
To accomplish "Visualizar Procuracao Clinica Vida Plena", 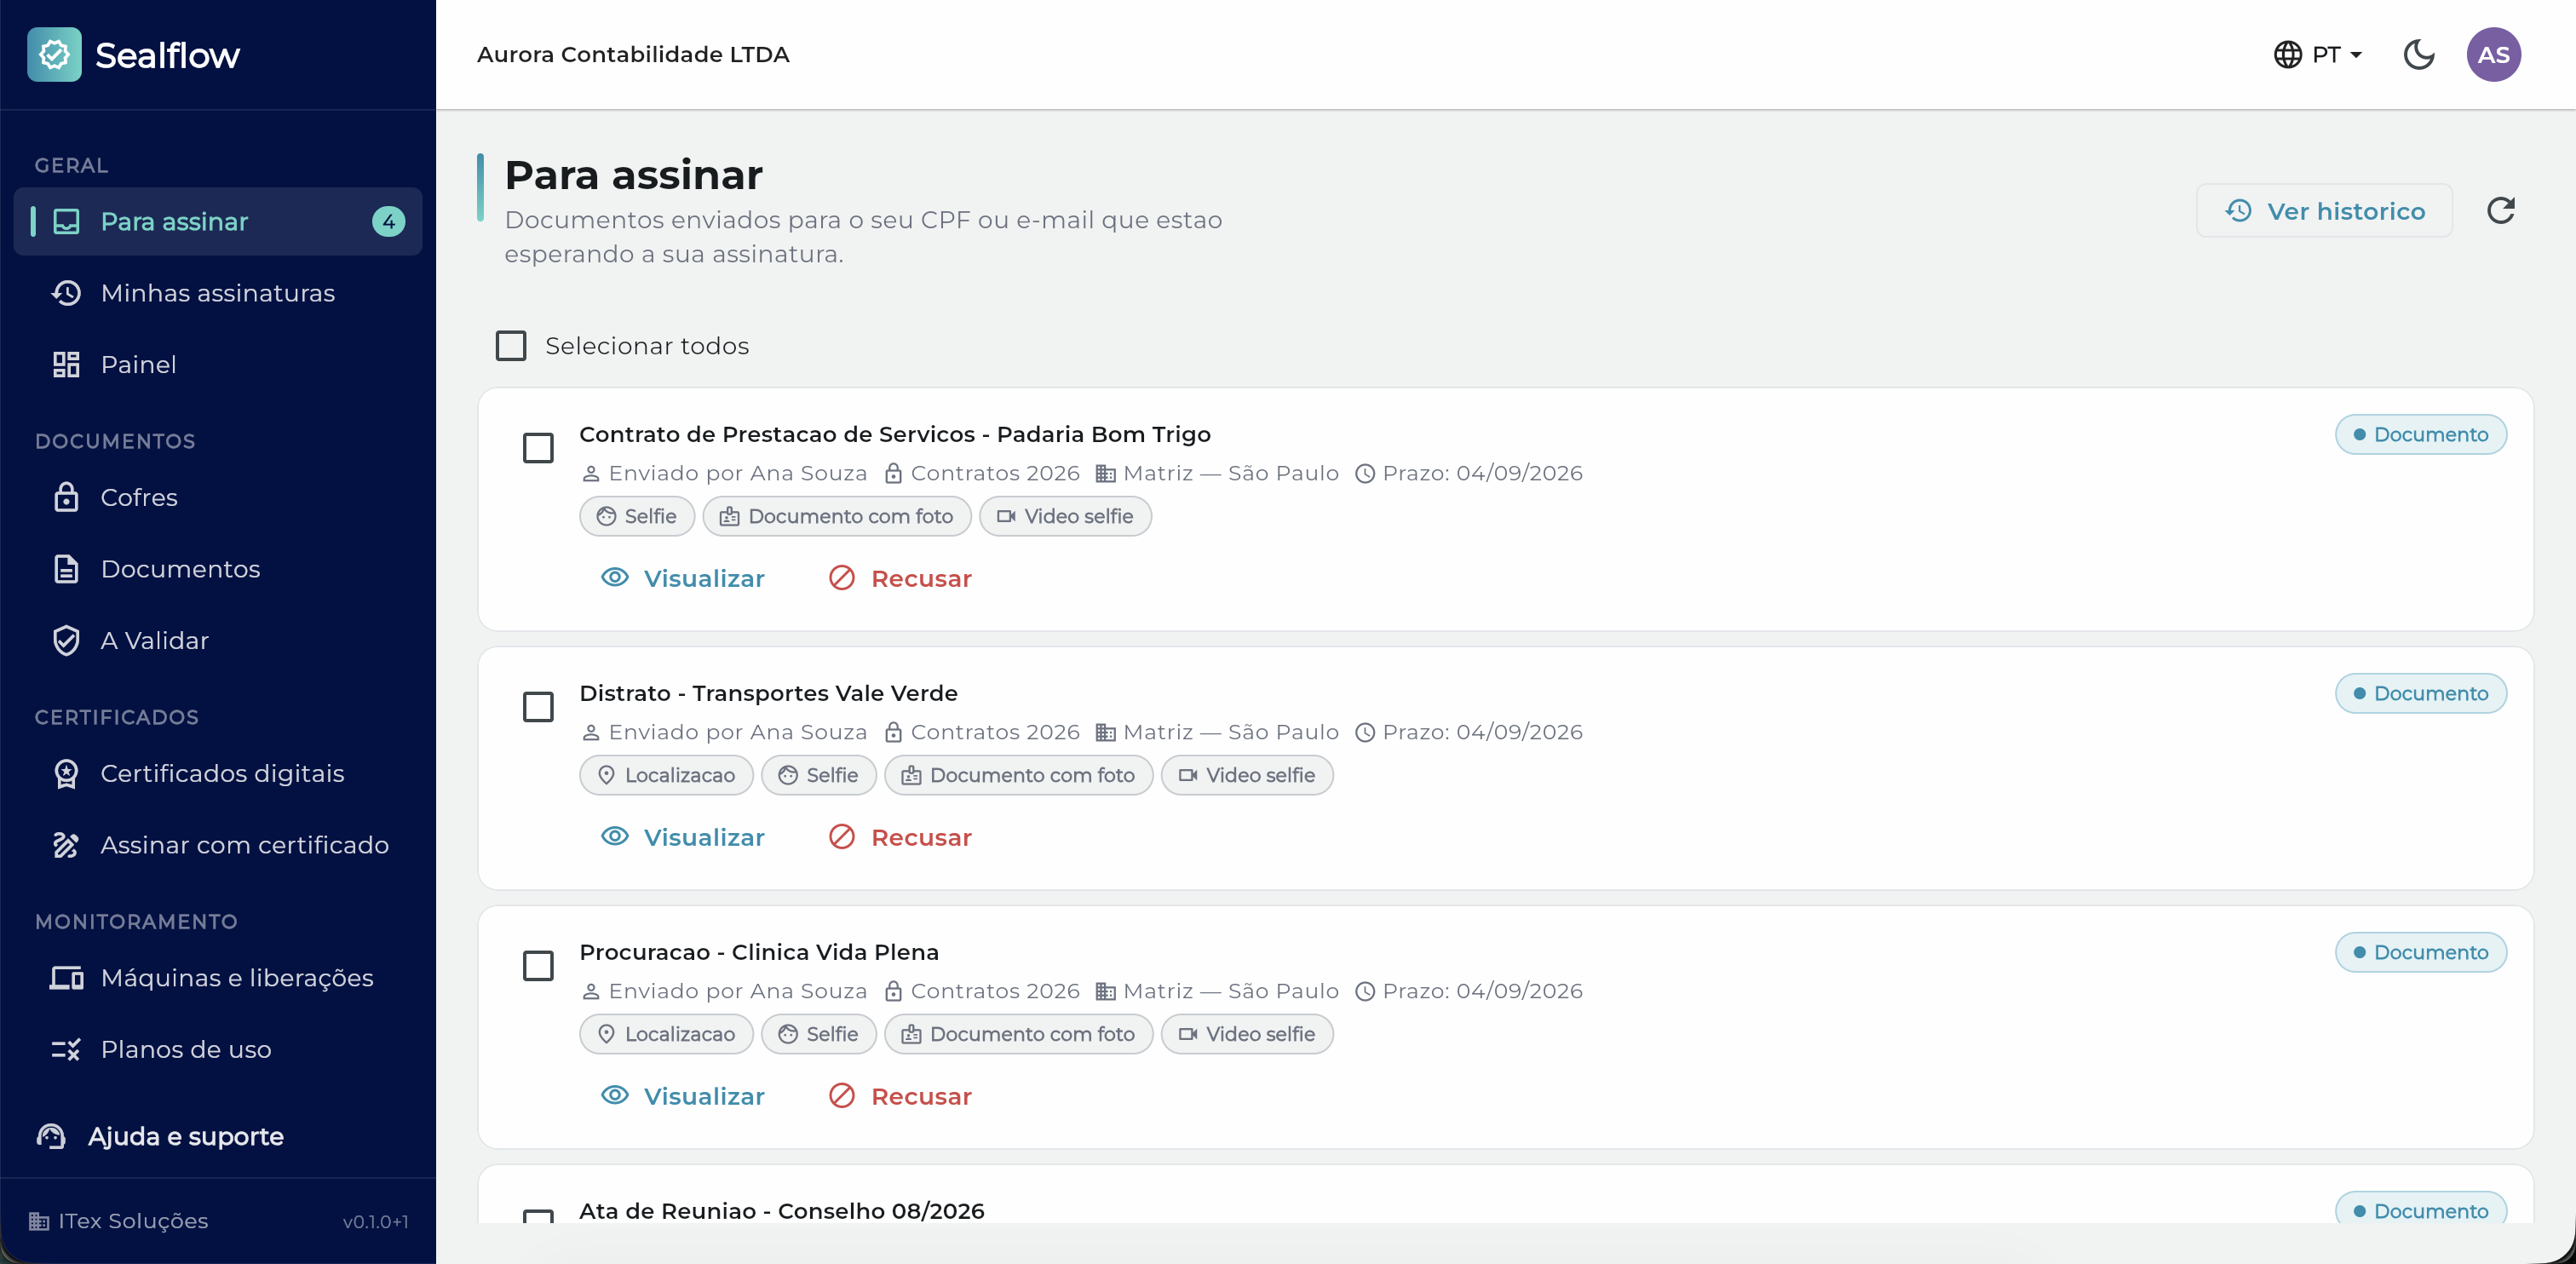I will pos(682,1096).
